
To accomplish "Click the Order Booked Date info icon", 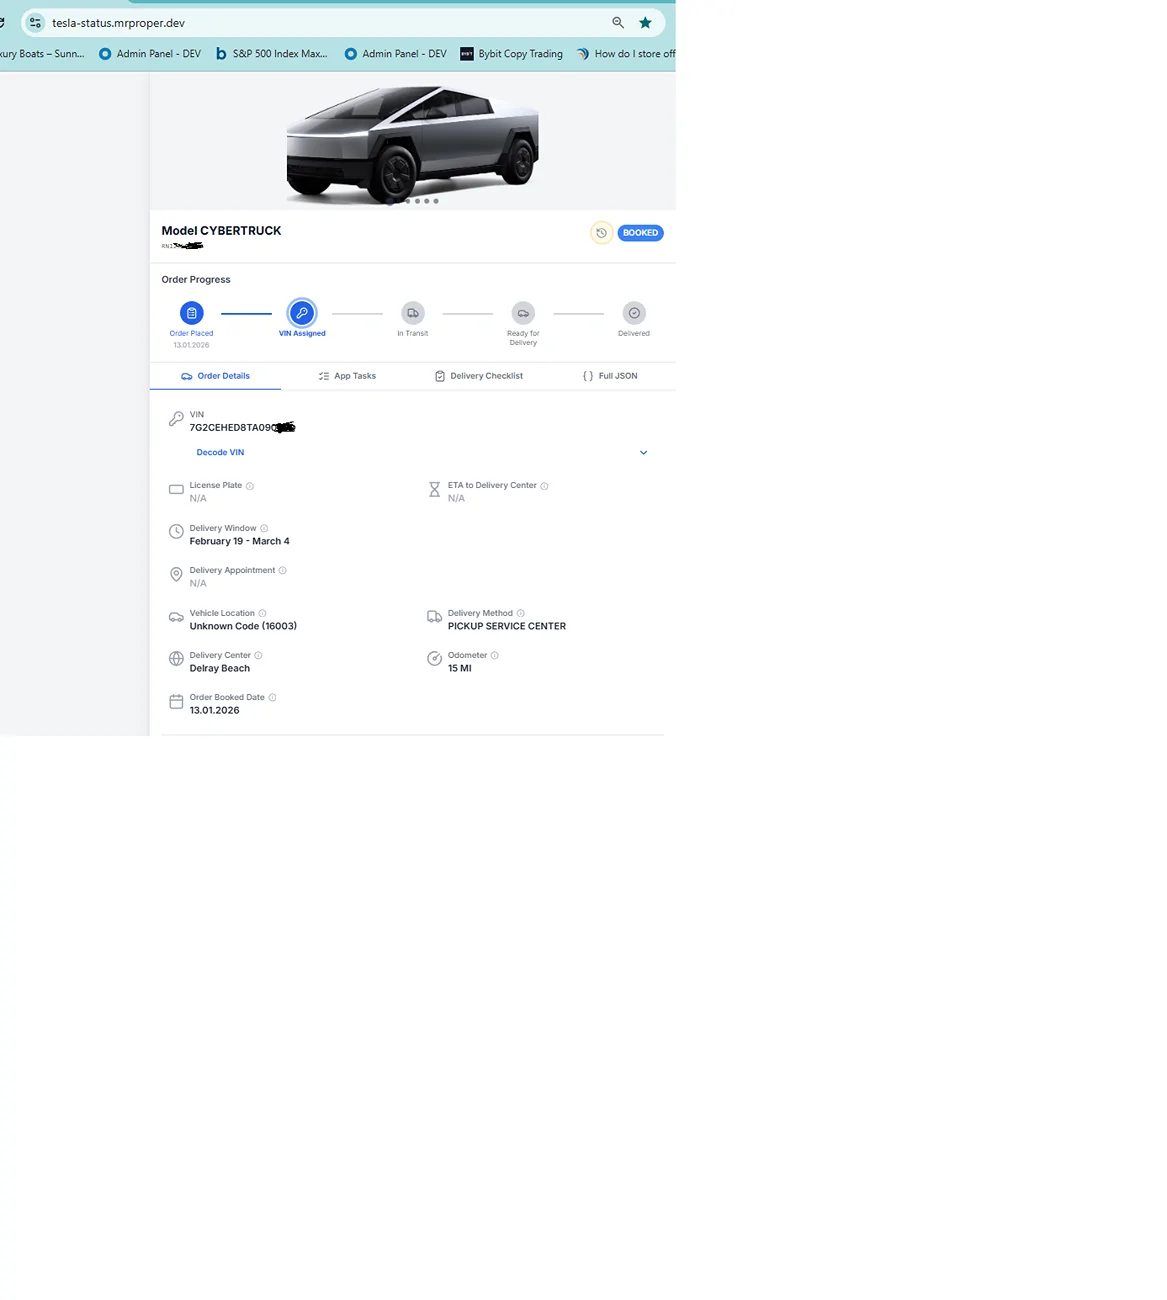I will click(272, 697).
